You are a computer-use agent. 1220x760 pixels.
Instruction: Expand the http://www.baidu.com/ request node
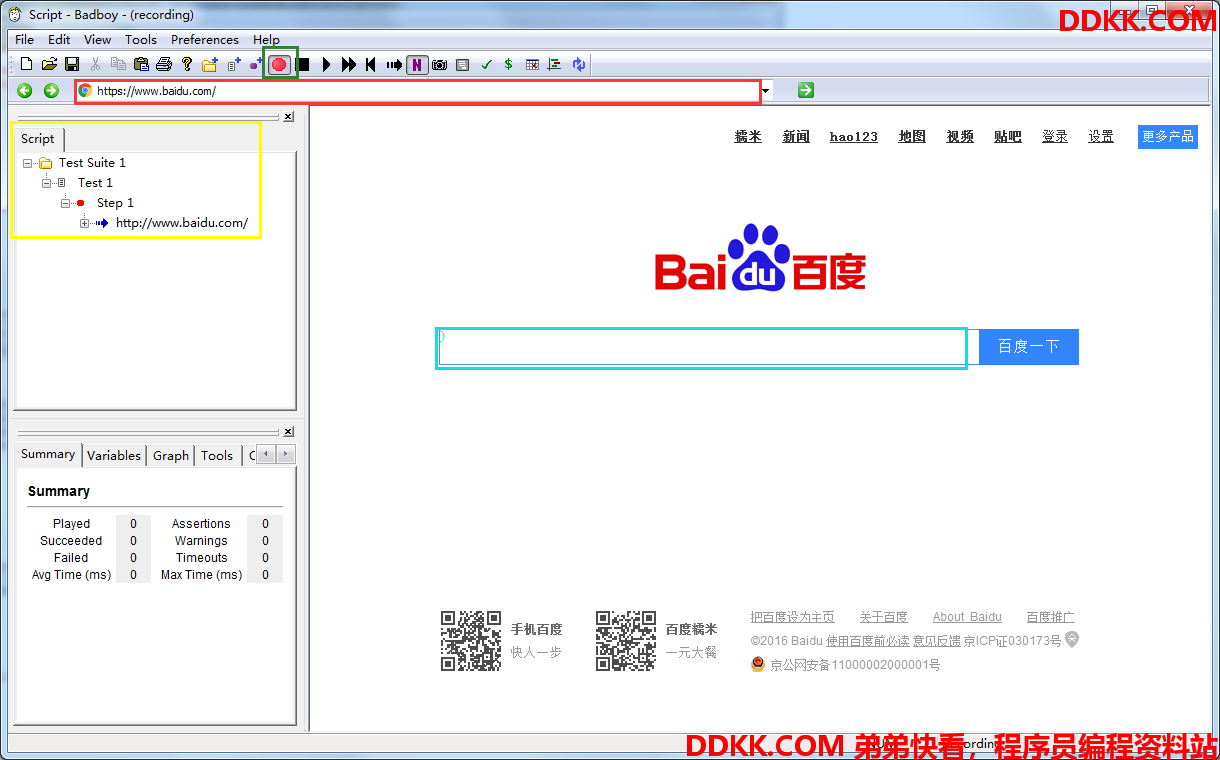pyautogui.click(x=84, y=223)
